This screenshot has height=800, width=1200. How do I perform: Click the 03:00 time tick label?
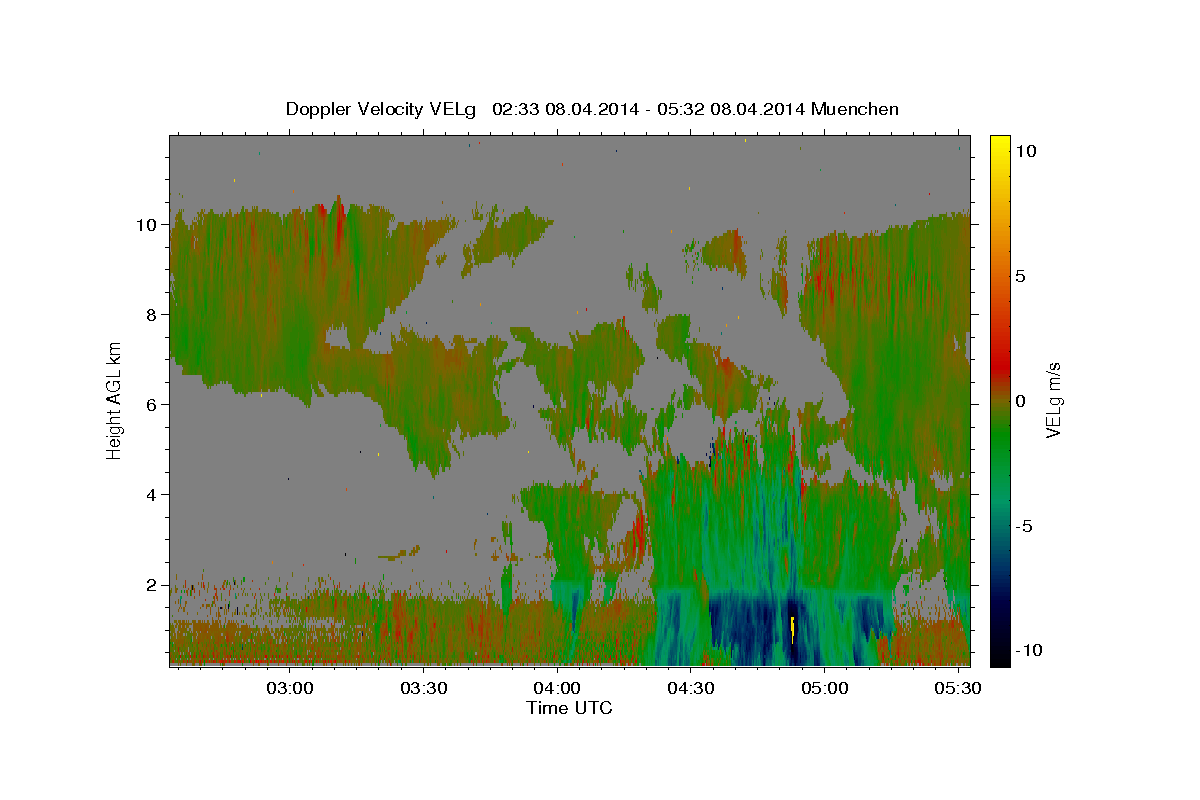(x=291, y=689)
